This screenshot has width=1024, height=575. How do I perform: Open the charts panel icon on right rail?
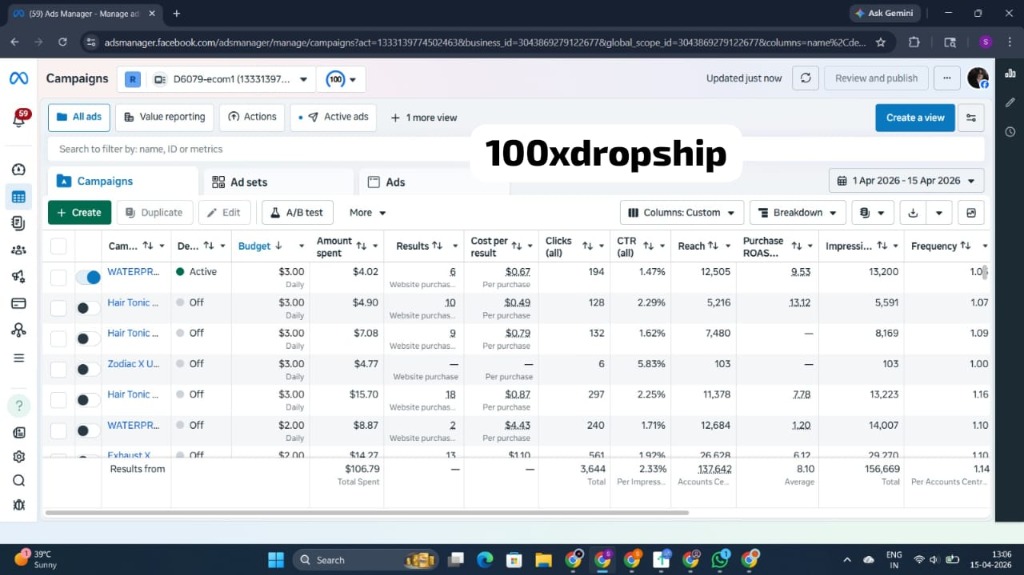pos(1010,73)
